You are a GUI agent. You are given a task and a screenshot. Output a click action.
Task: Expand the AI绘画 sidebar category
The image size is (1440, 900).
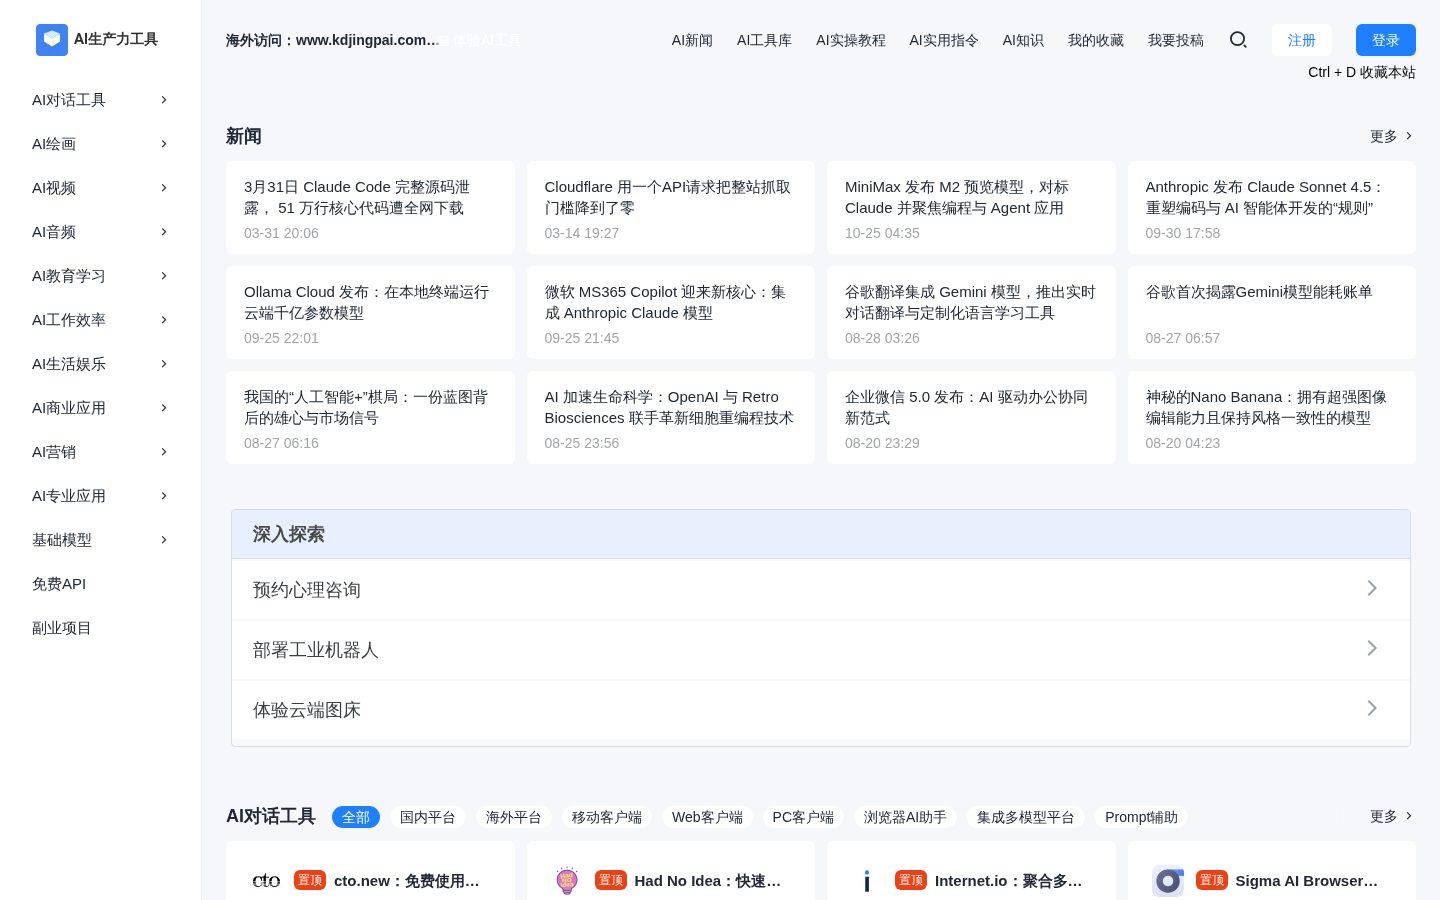[x=100, y=144]
